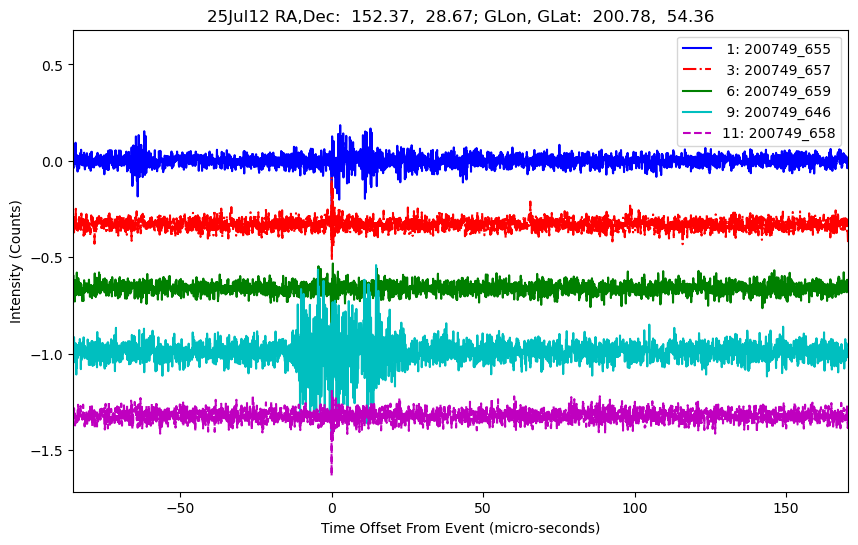858x545 pixels.
Task: Click the Intensity (Counts) y-axis label
Action: (15, 262)
